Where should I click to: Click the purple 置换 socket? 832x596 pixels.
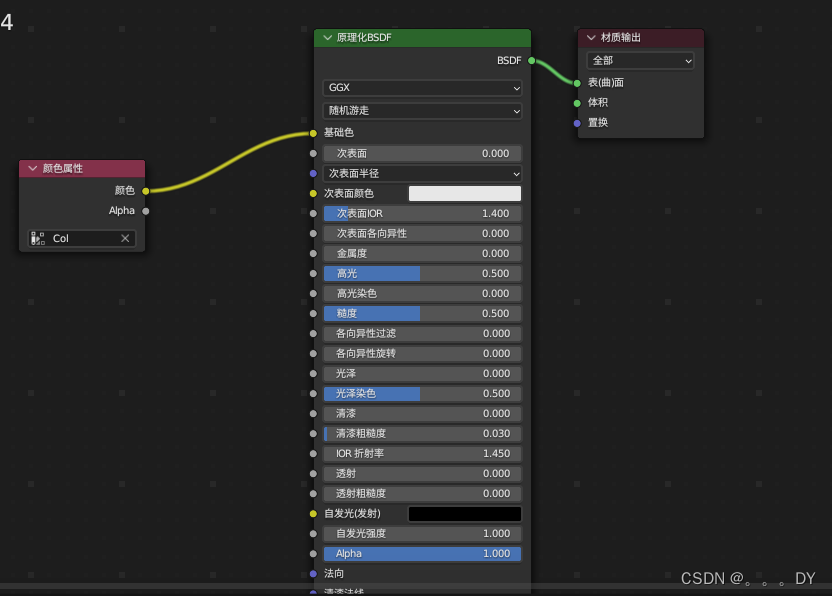tap(576, 122)
